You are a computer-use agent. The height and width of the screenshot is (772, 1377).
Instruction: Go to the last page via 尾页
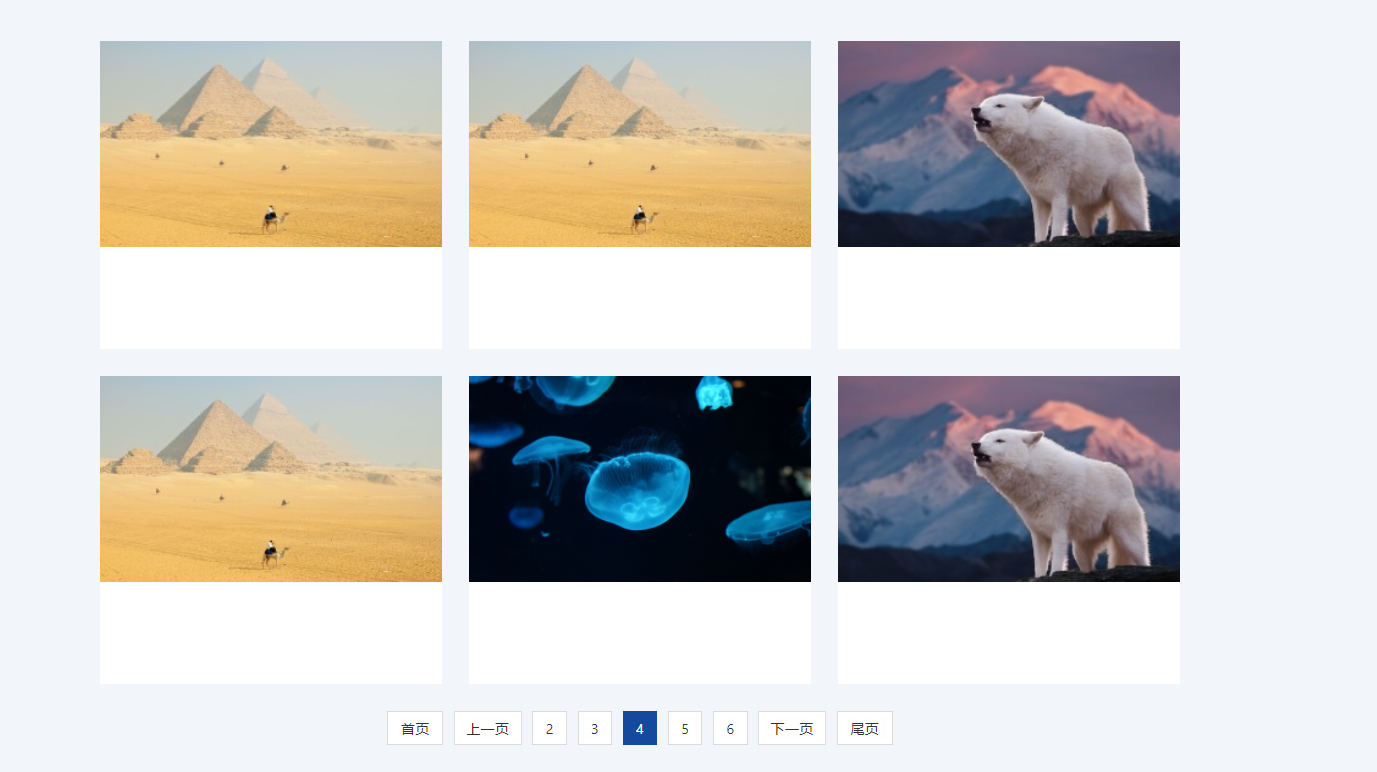865,728
